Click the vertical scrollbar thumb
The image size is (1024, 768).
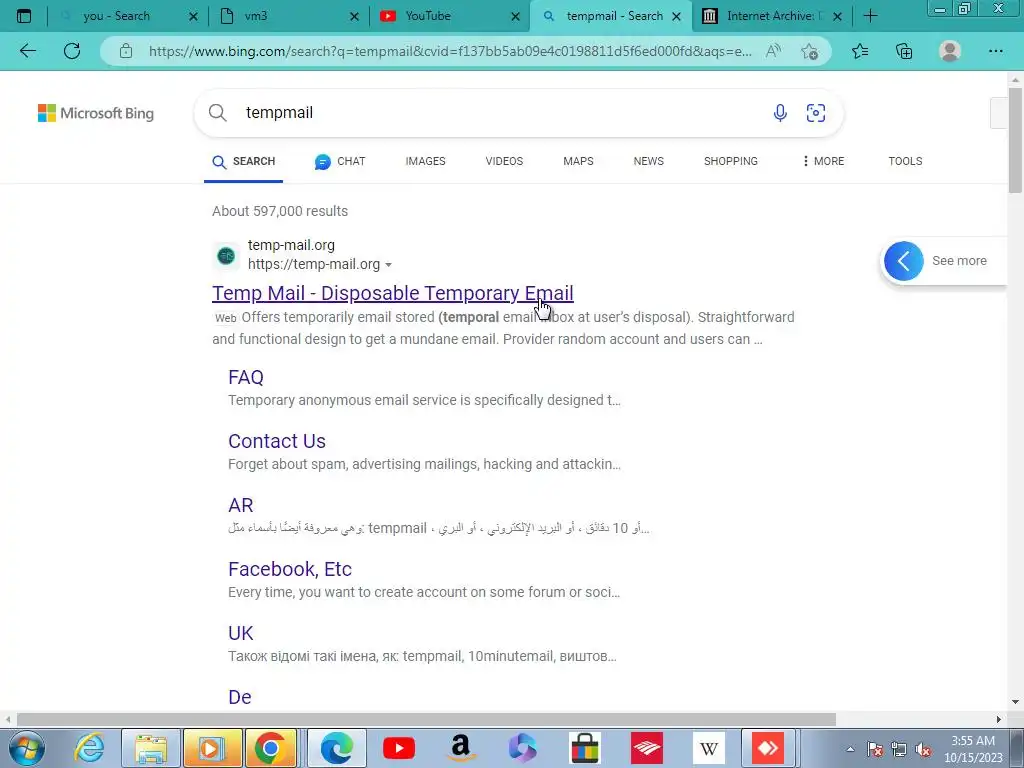[1015, 140]
